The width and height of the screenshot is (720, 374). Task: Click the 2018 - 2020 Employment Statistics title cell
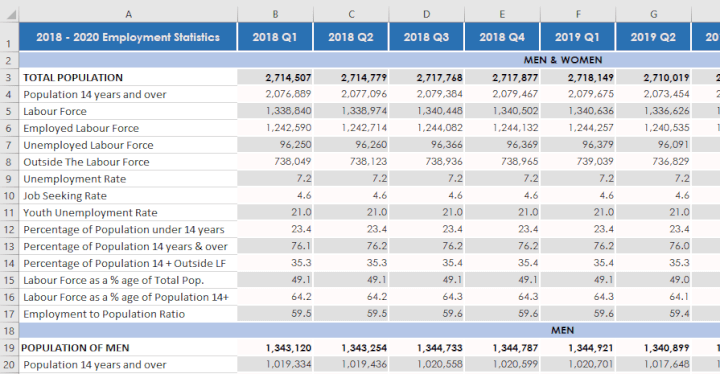coord(128,37)
